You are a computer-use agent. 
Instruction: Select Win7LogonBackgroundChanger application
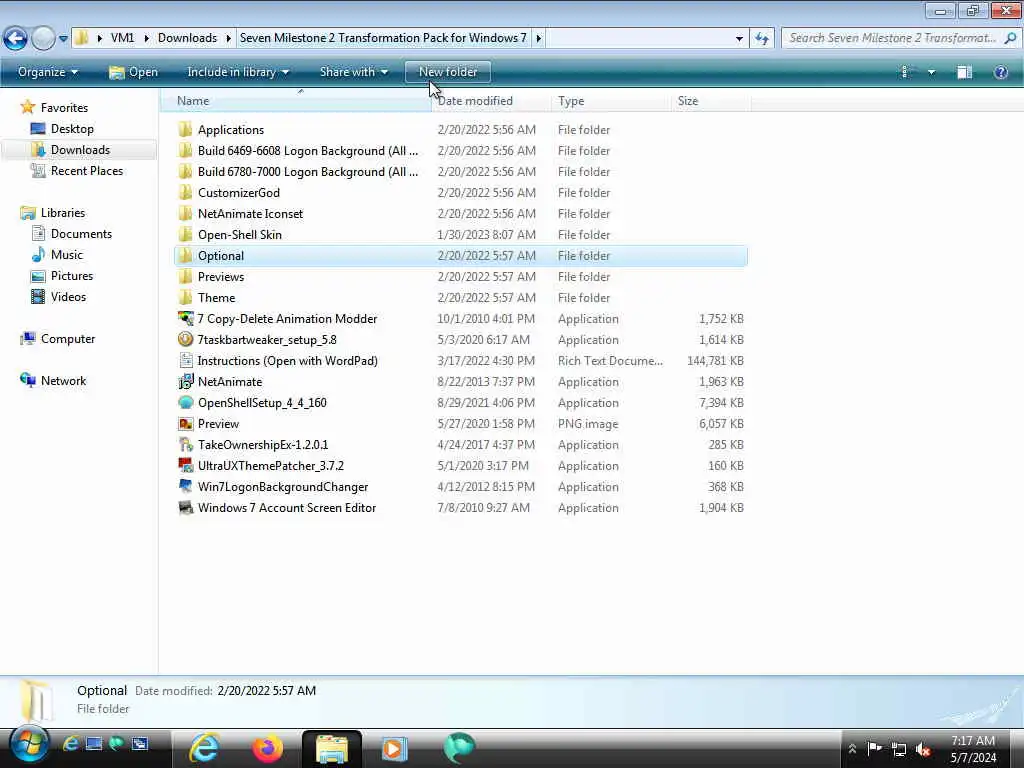[x=461, y=487]
